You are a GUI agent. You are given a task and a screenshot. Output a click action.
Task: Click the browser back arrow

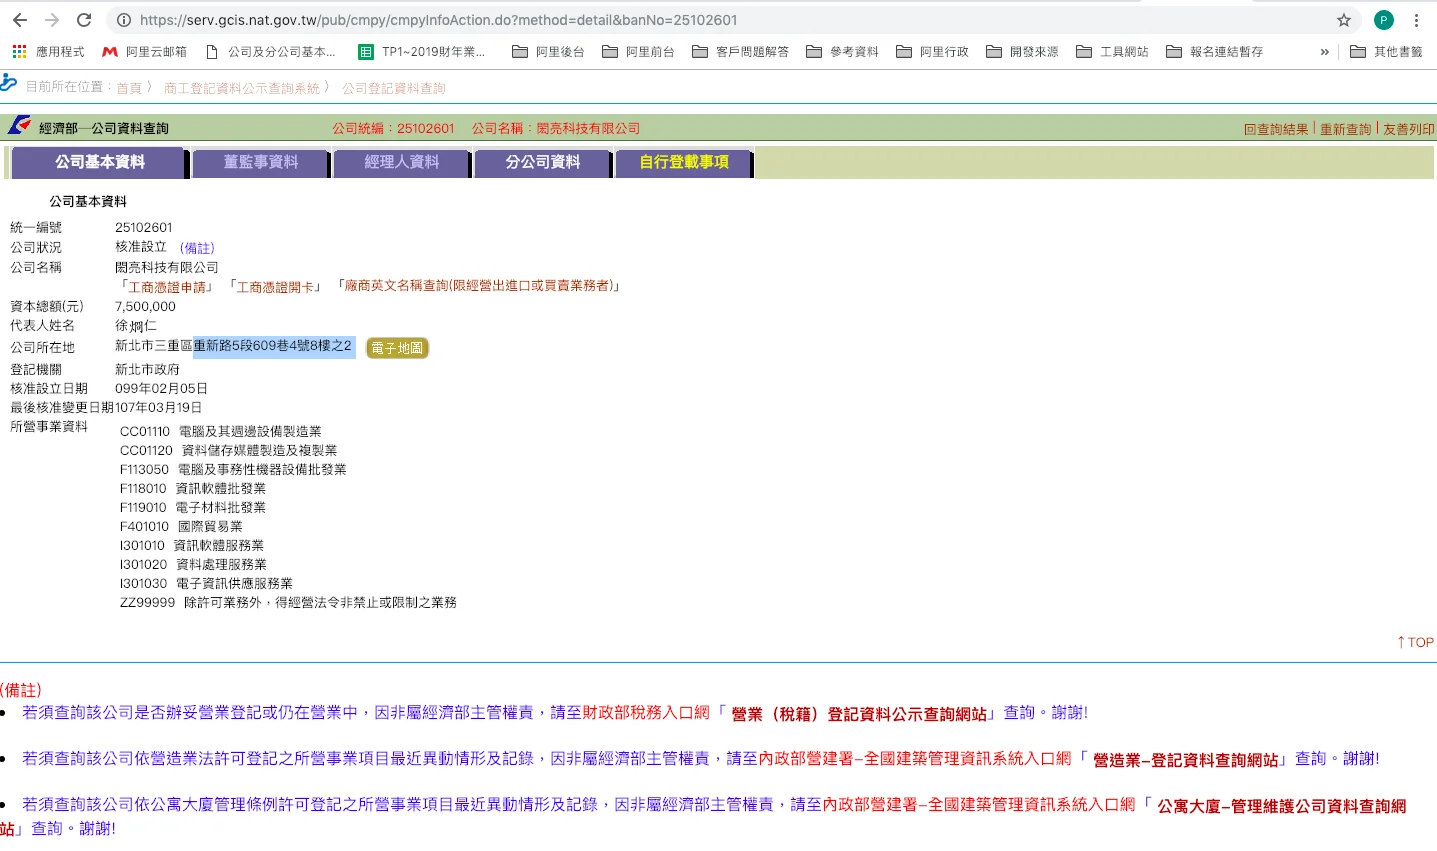point(20,20)
